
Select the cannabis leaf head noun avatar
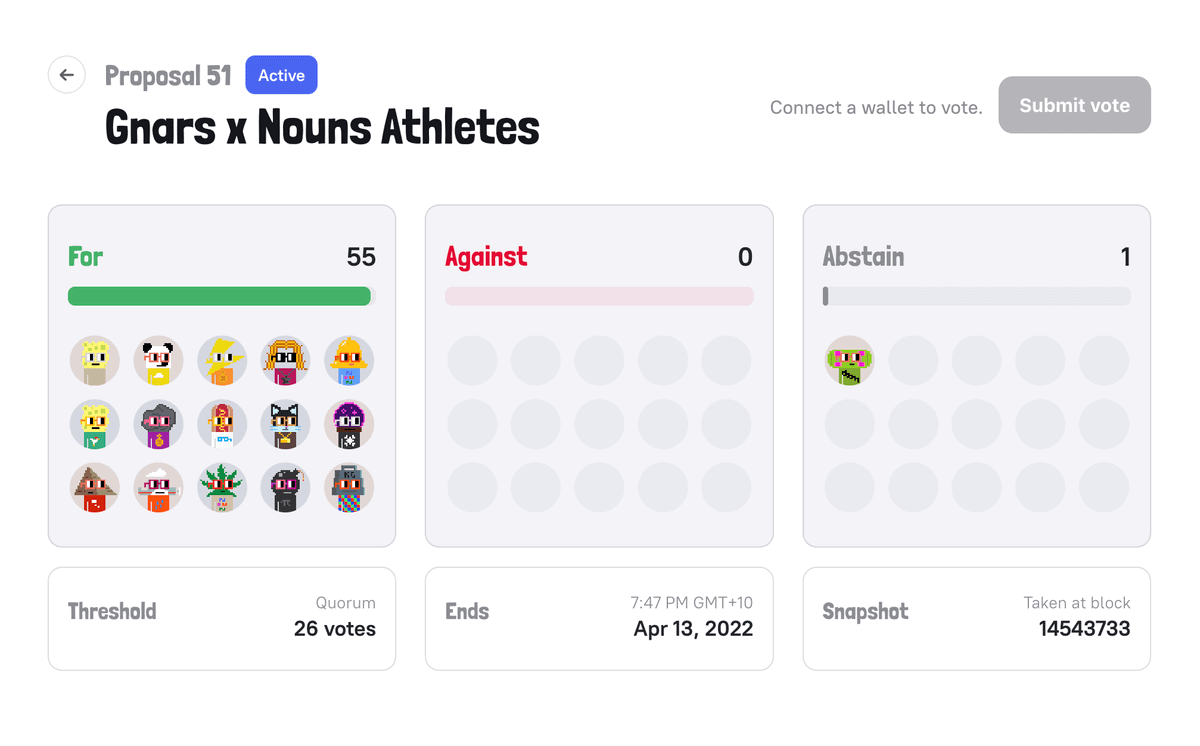(222, 488)
